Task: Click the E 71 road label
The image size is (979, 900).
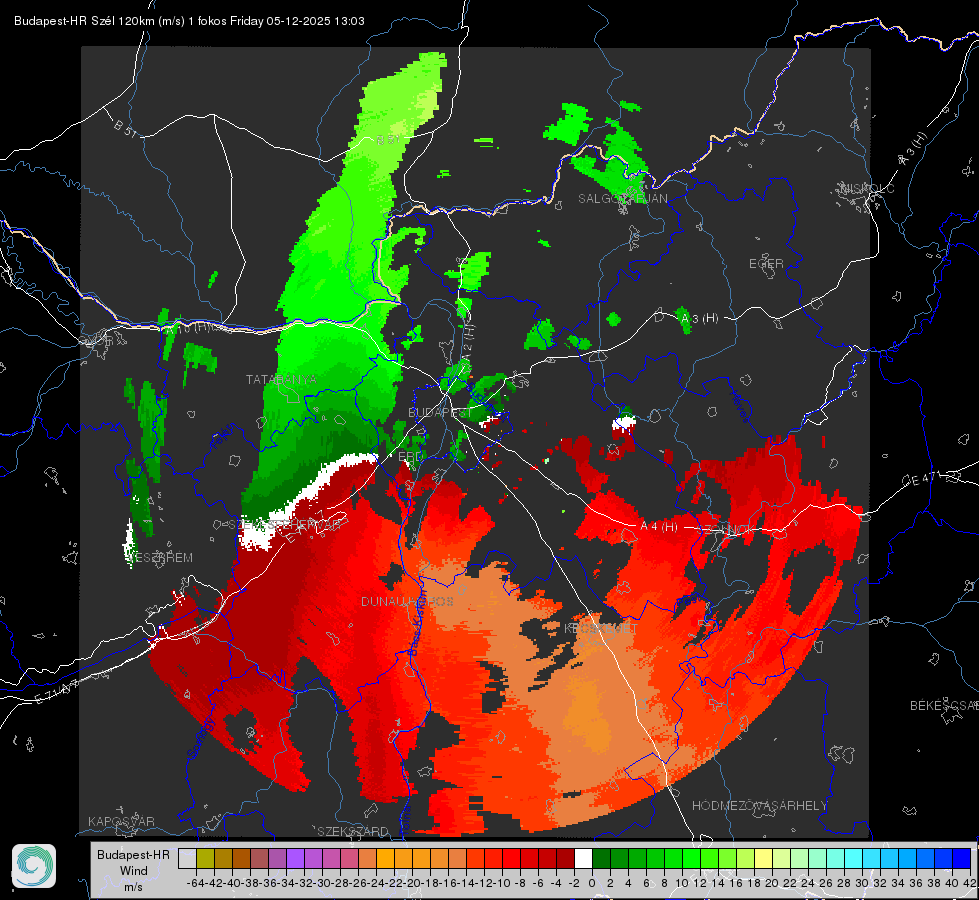Action: point(57,691)
